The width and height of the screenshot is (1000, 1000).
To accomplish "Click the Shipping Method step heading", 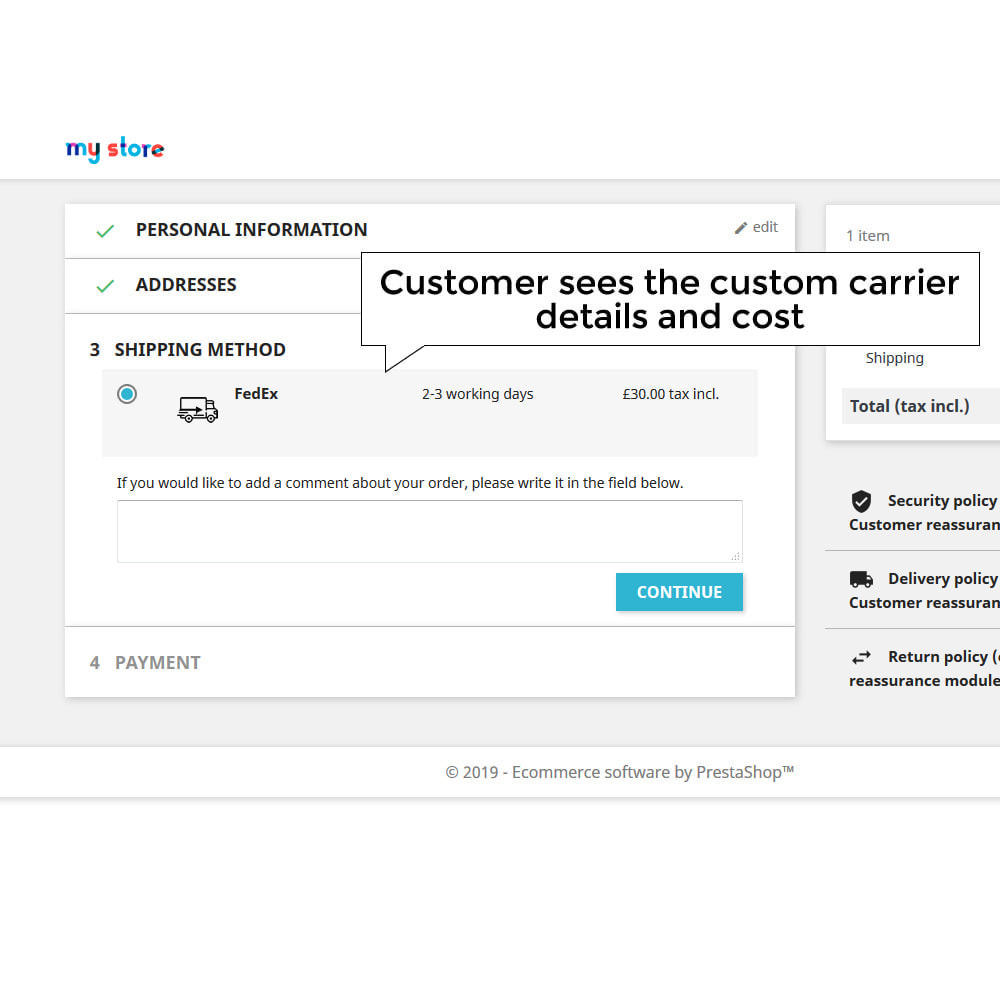I will (200, 349).
